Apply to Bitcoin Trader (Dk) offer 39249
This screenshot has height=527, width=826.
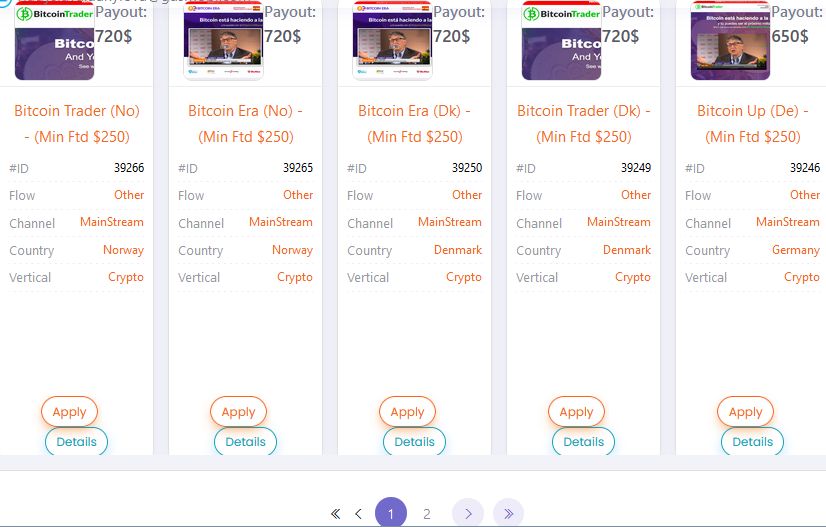point(576,412)
